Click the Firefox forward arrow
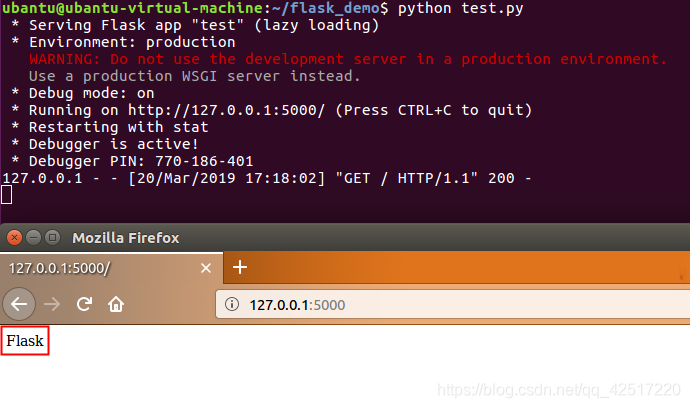This screenshot has height=408, width=690. (52, 304)
